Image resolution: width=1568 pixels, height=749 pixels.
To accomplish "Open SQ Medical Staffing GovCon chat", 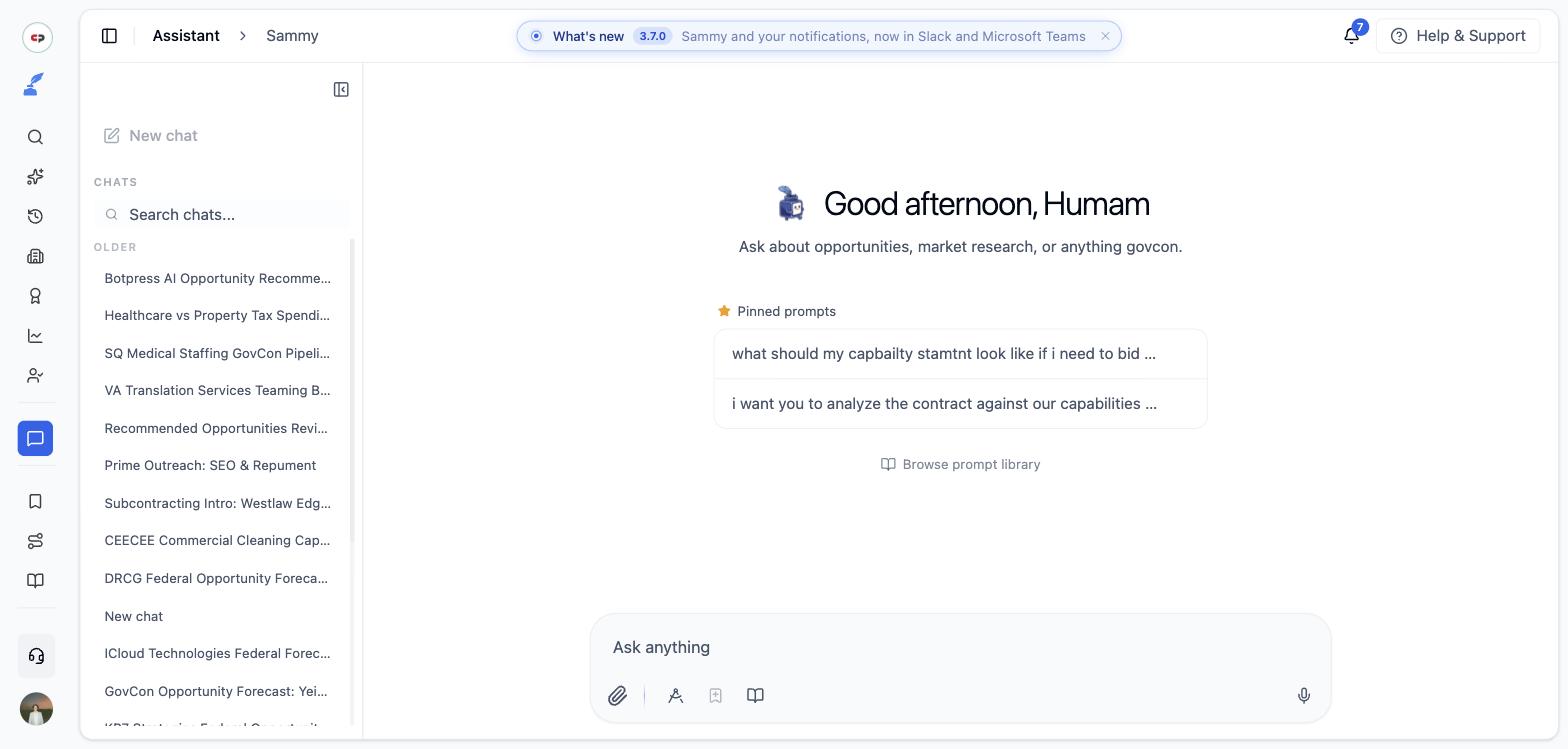I will click(x=217, y=353).
